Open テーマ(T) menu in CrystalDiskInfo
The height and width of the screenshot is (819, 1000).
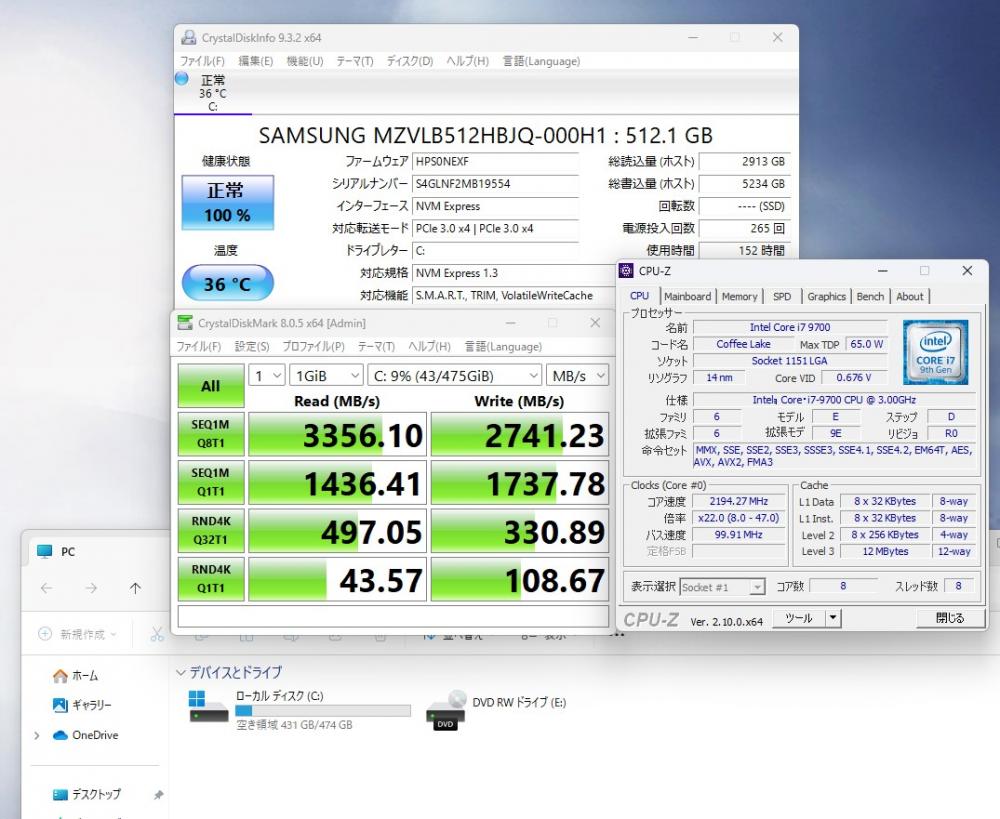[355, 61]
